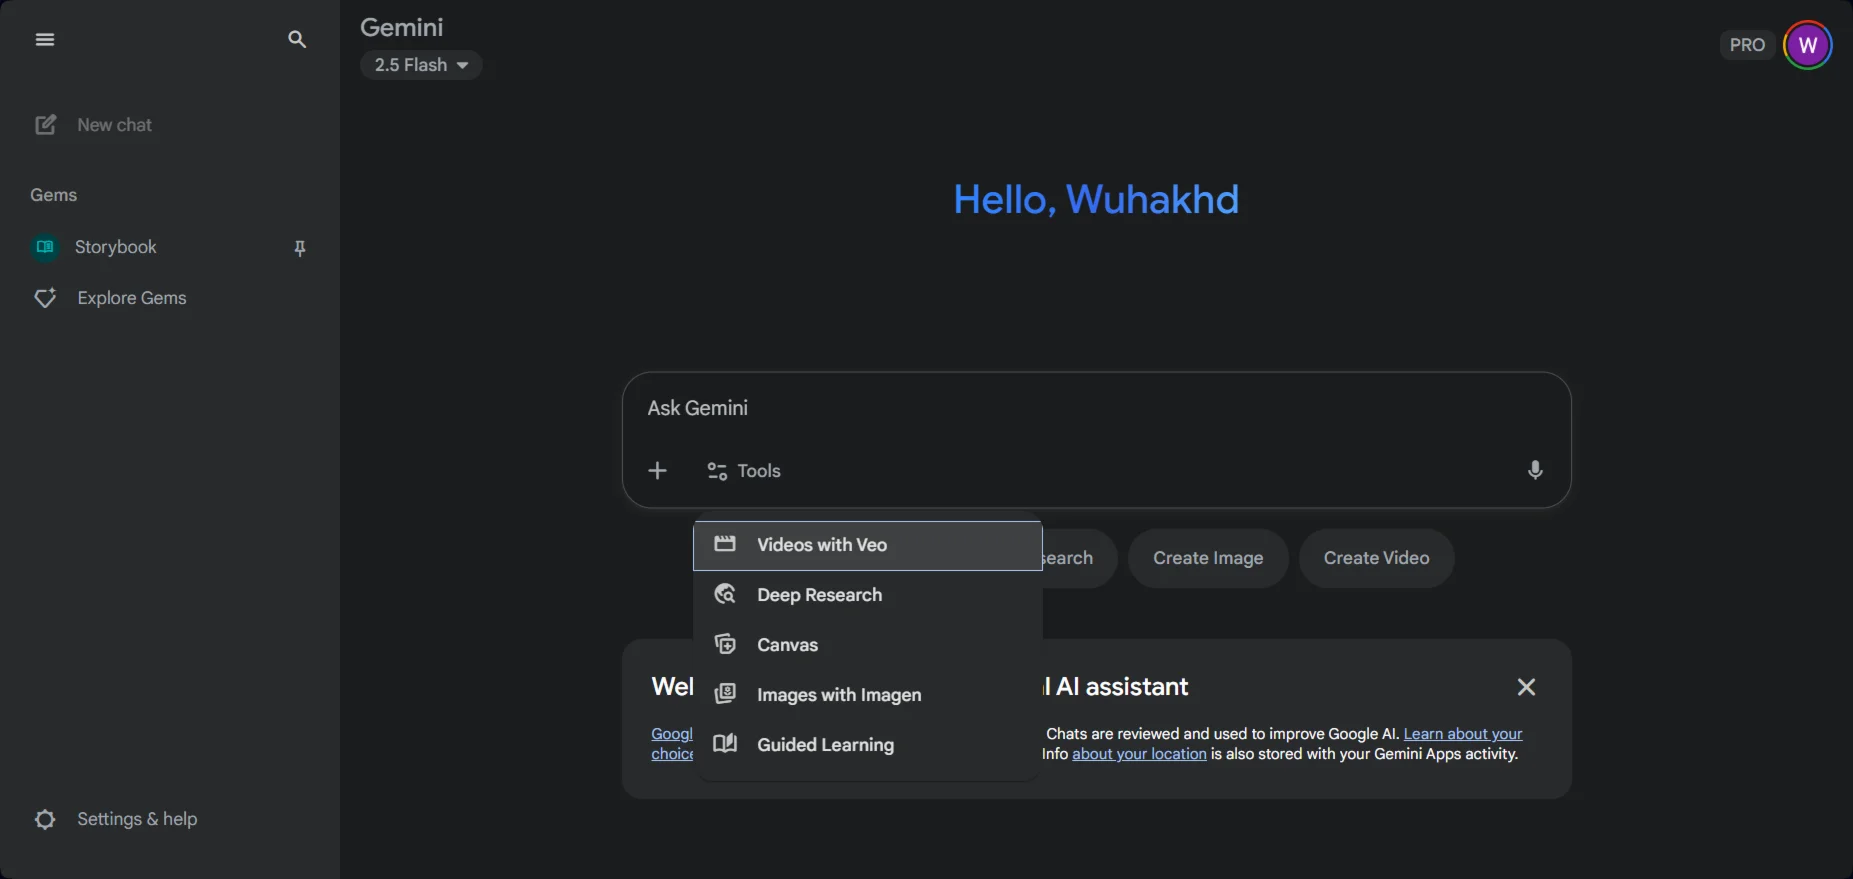Open chat search with the magnifier icon
1853x879 pixels.
pyautogui.click(x=297, y=39)
